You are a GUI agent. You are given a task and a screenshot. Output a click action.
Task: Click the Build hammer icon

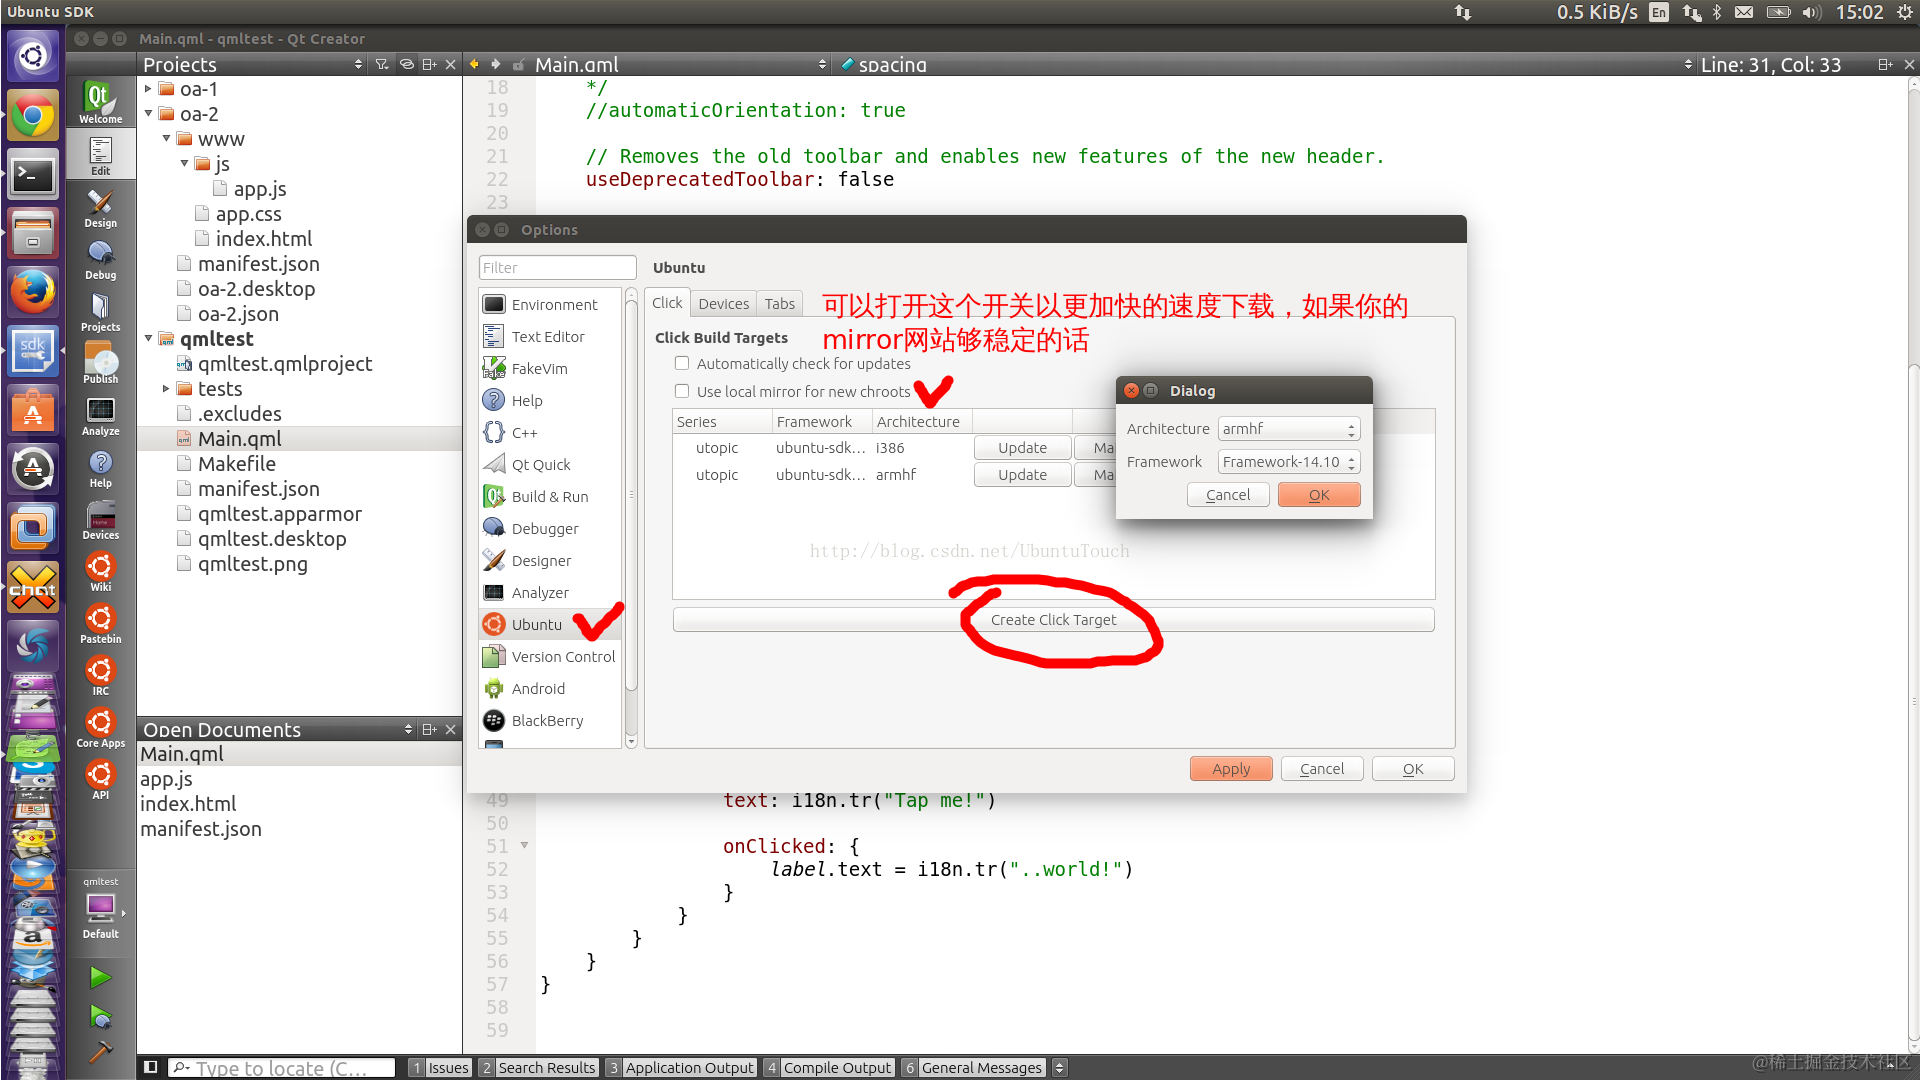[100, 1052]
